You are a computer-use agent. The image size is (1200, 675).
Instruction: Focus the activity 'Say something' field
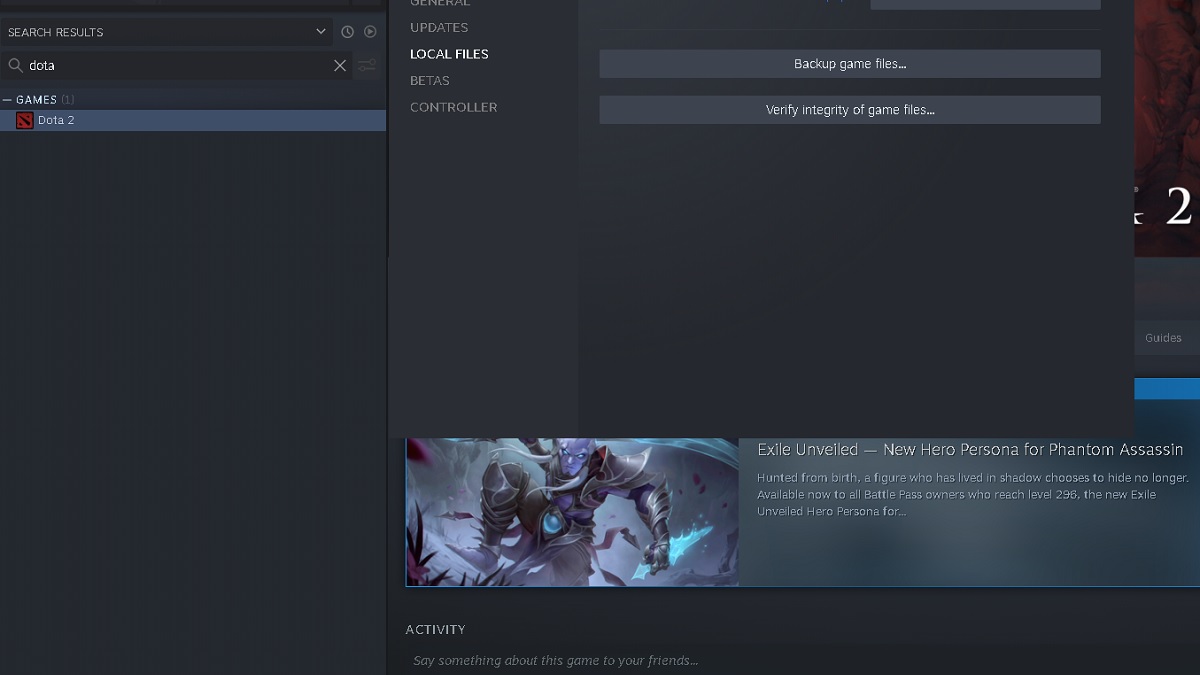(555, 660)
